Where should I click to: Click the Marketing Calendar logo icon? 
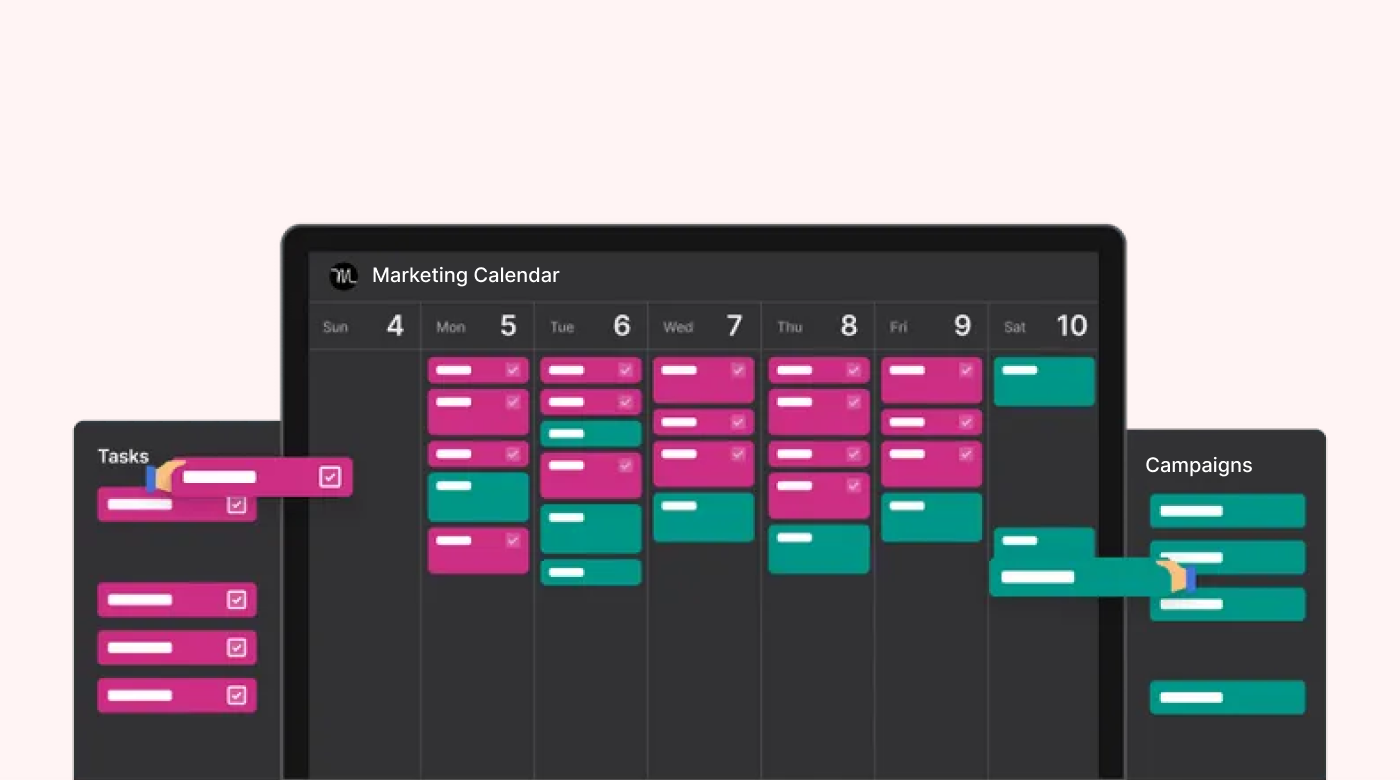point(344,276)
